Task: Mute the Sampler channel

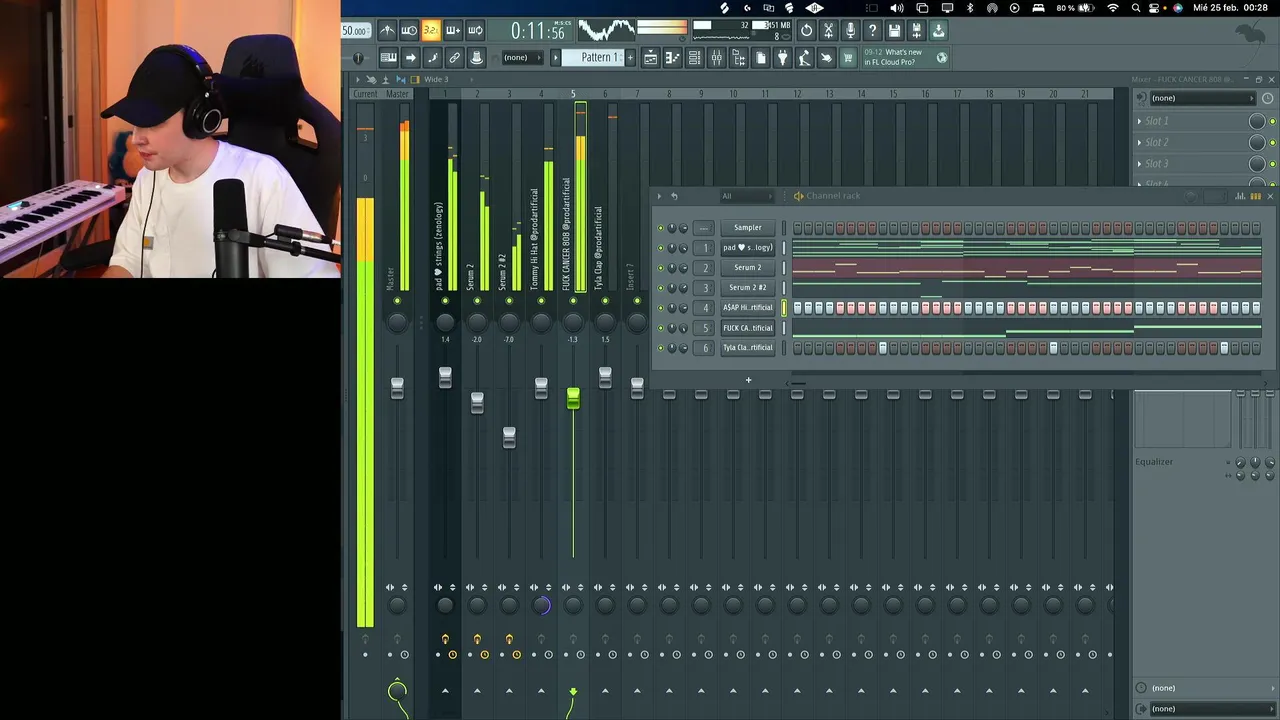Action: [x=660, y=228]
